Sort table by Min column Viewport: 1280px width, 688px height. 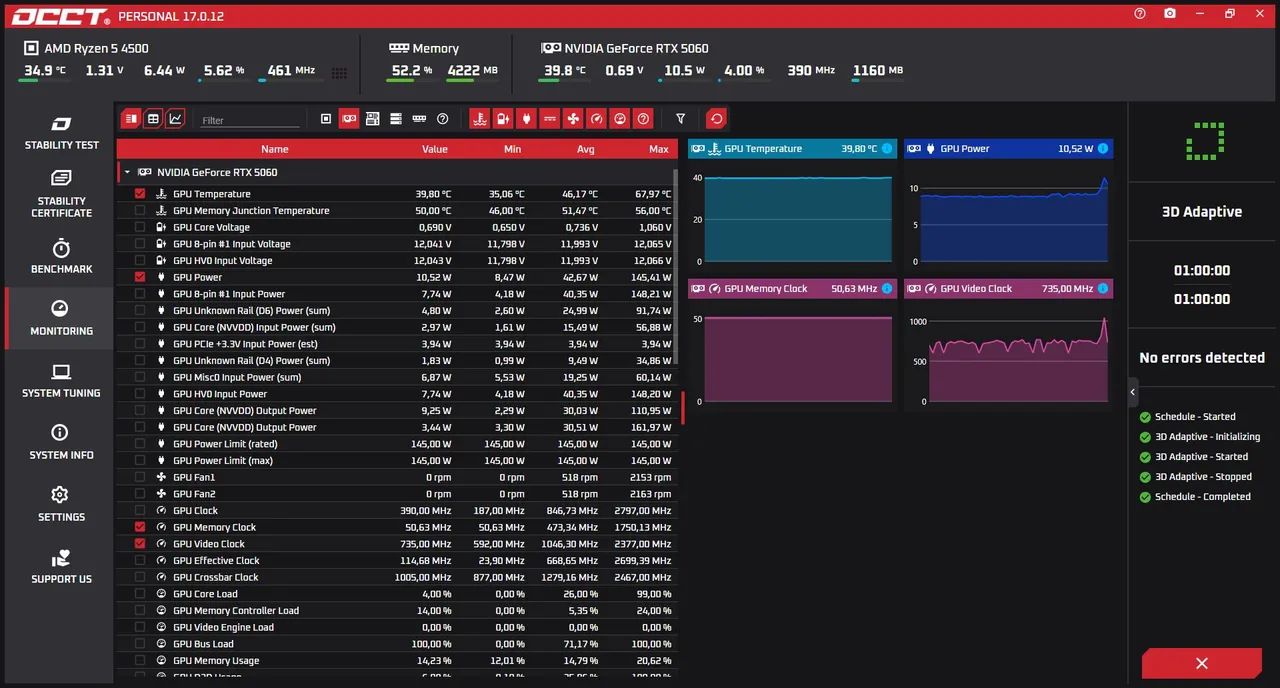point(512,149)
